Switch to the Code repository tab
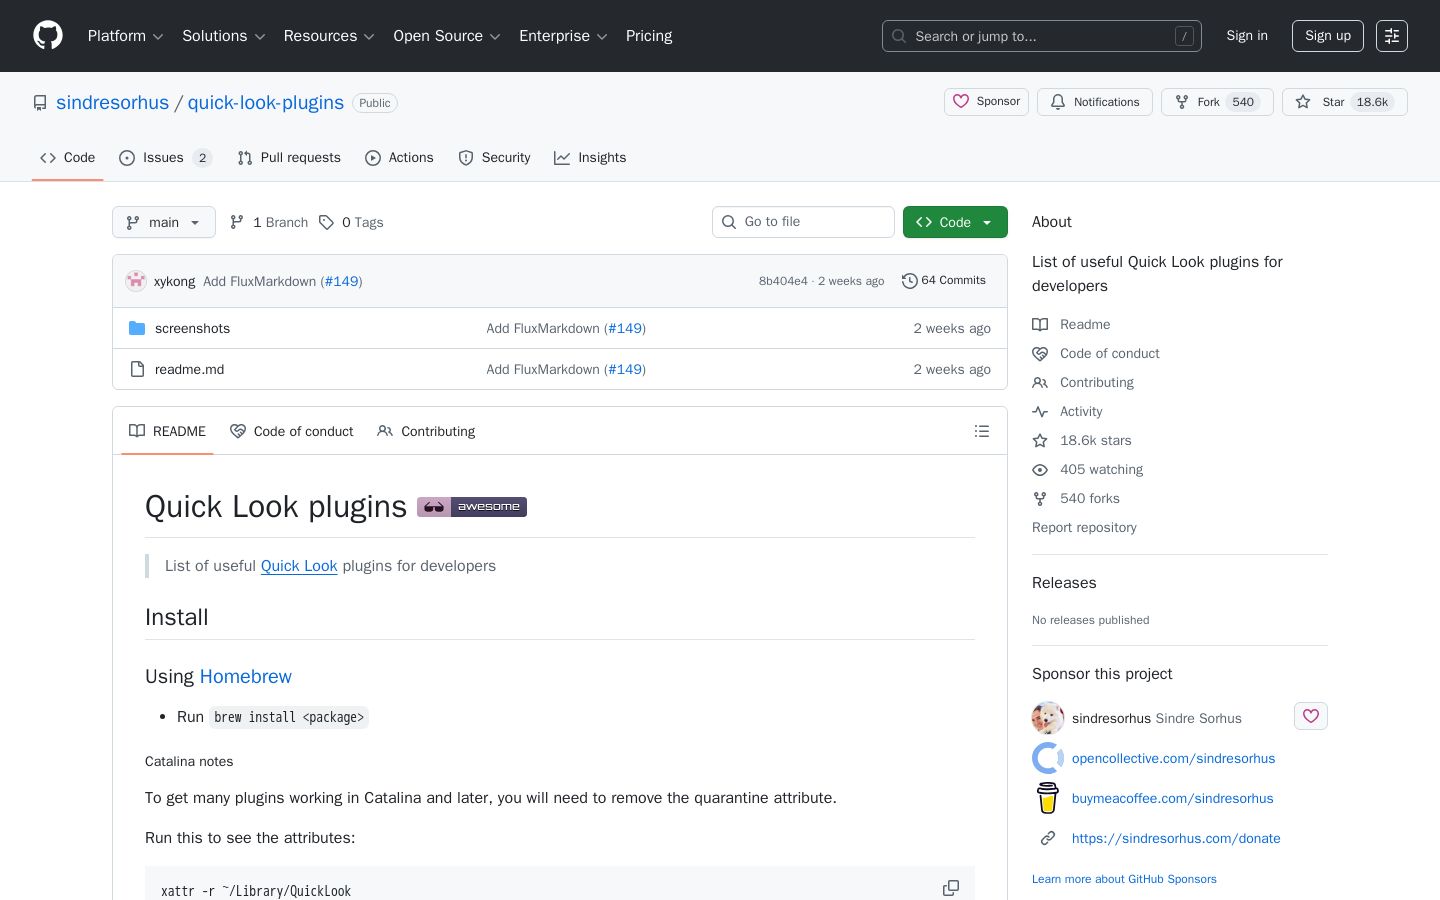Viewport: 1440px width, 900px height. [68, 158]
